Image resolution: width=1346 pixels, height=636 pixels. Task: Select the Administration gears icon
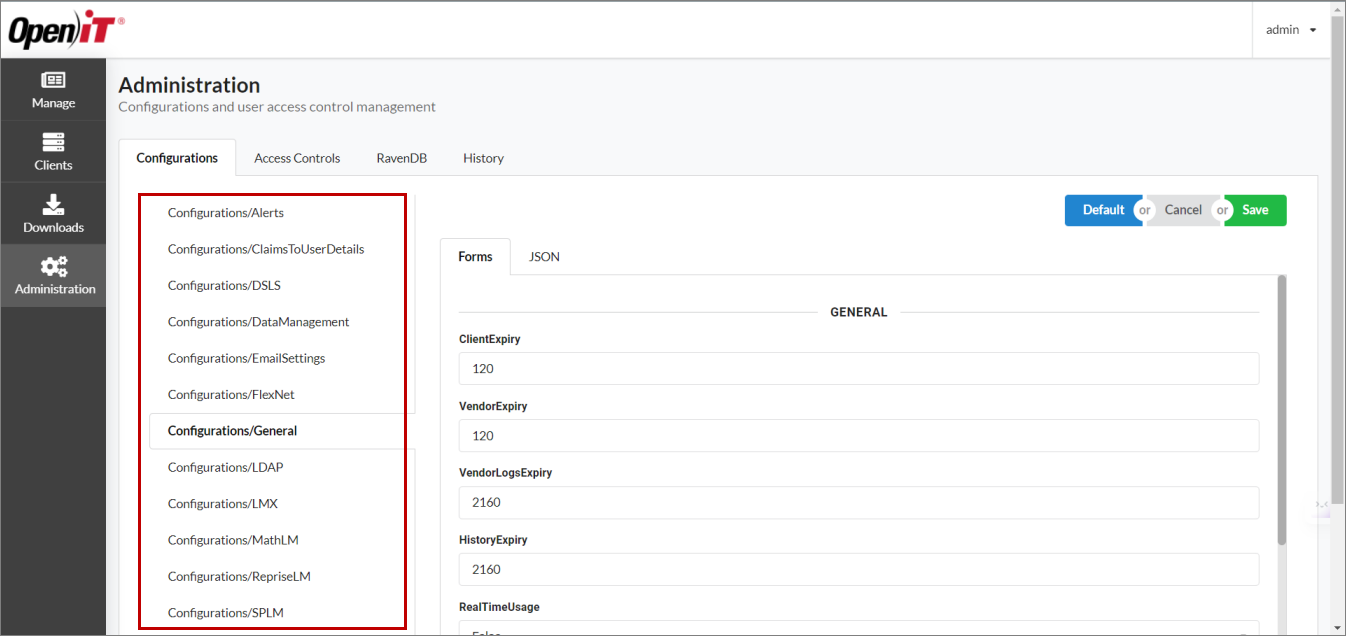coord(54,266)
